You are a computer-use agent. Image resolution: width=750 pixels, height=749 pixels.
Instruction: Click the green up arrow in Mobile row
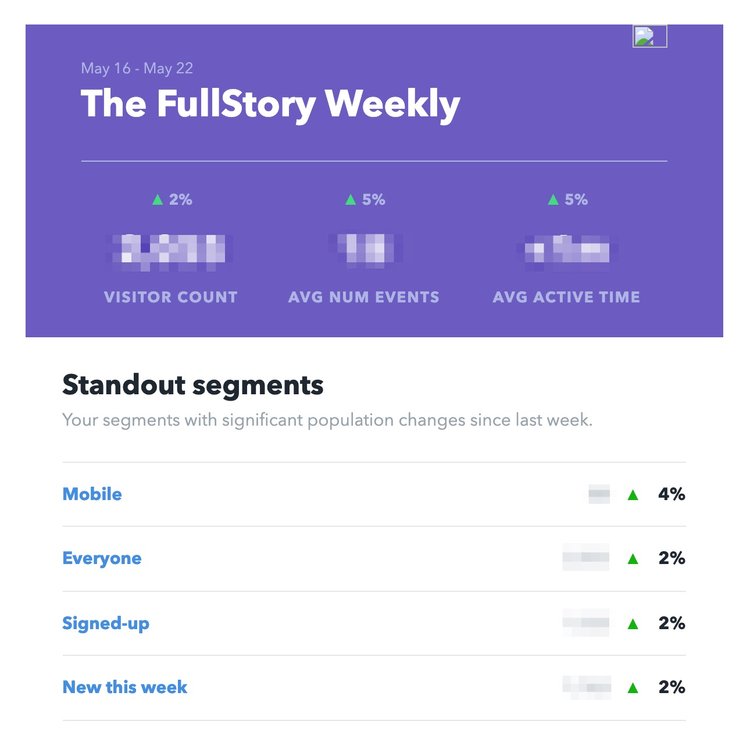(633, 495)
